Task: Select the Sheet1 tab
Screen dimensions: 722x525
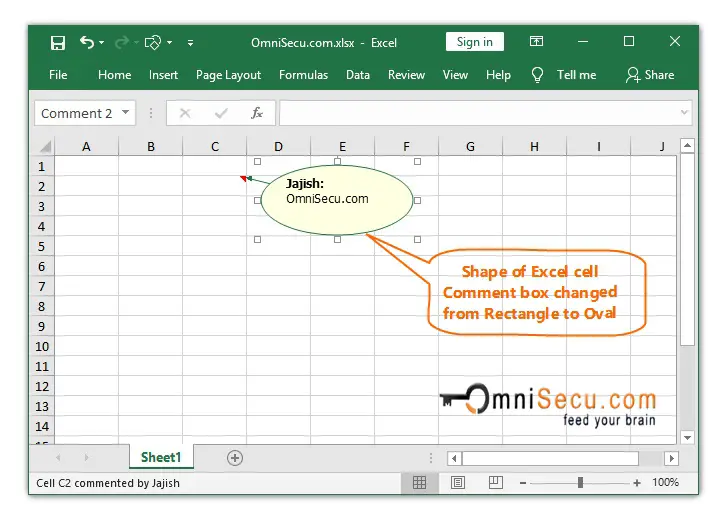Action: pyautogui.click(x=161, y=457)
